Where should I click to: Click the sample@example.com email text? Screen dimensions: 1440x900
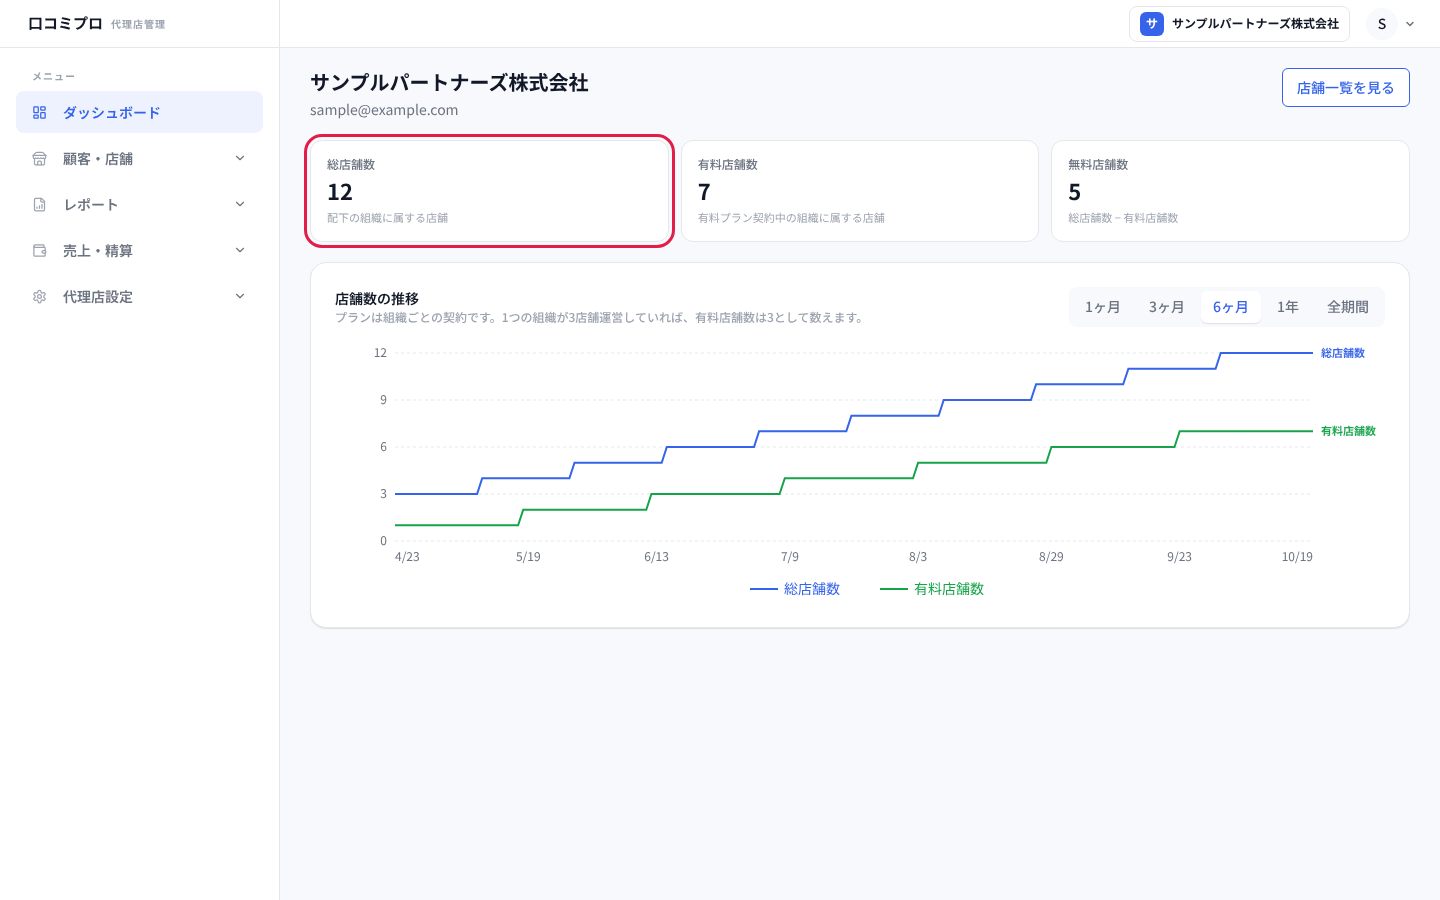384,110
